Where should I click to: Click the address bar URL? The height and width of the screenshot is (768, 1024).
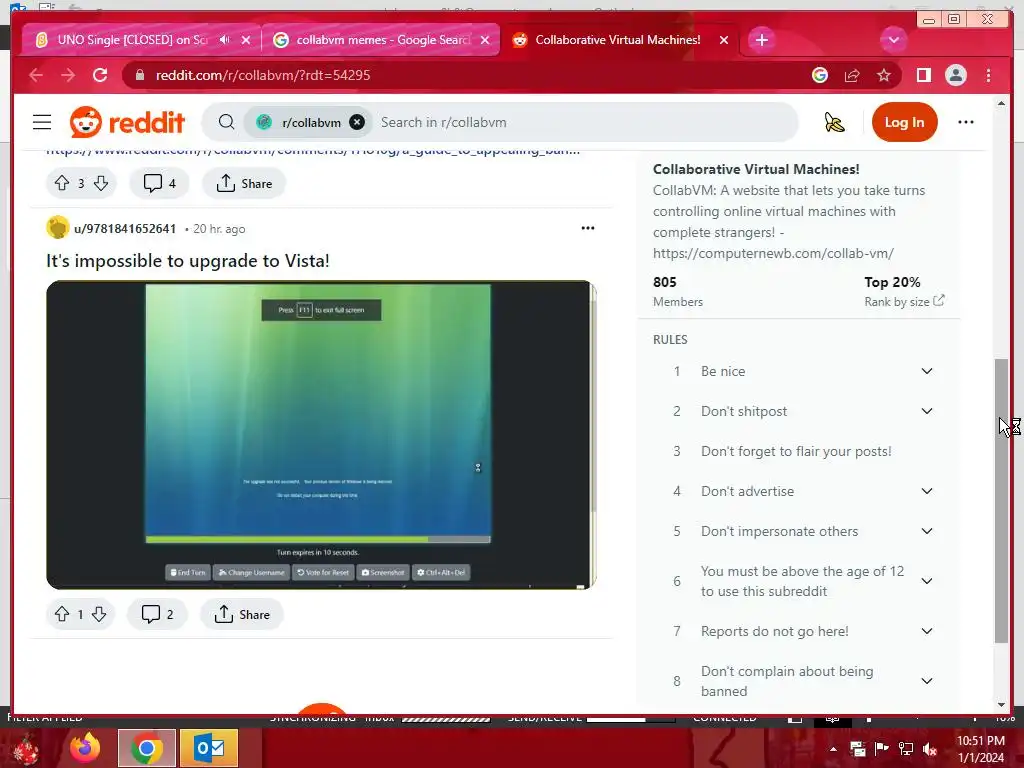click(x=263, y=75)
